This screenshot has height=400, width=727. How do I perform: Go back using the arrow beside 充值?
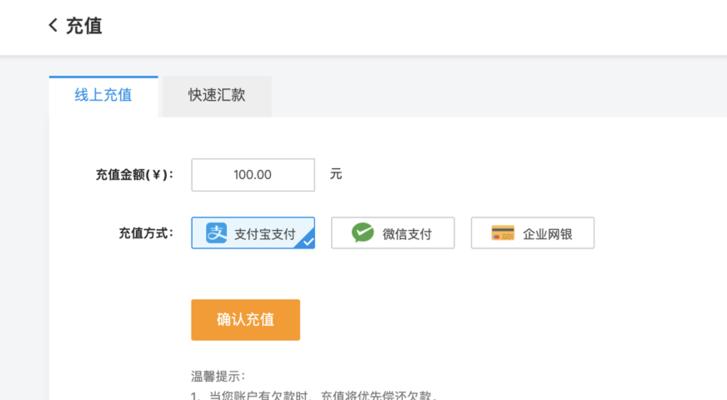53,25
